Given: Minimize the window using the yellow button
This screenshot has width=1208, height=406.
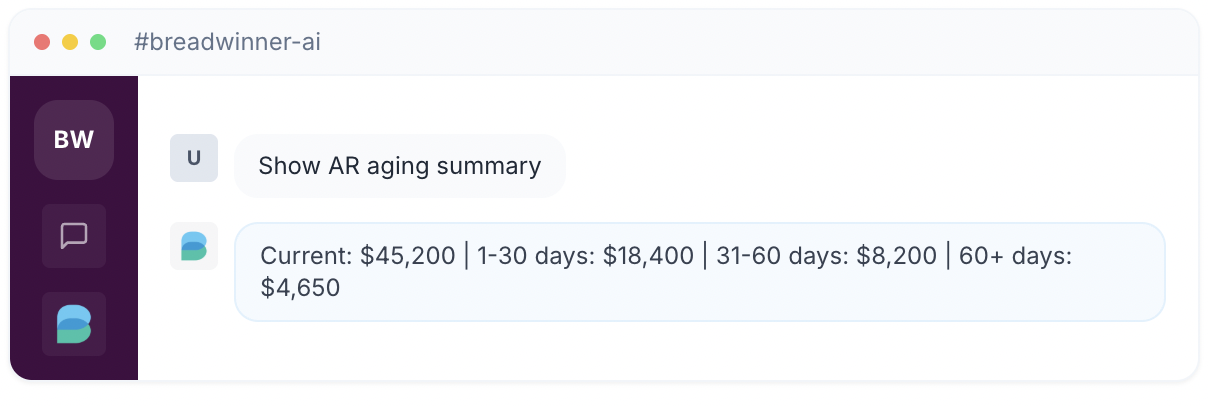Looking at the screenshot, I should pyautogui.click(x=70, y=42).
